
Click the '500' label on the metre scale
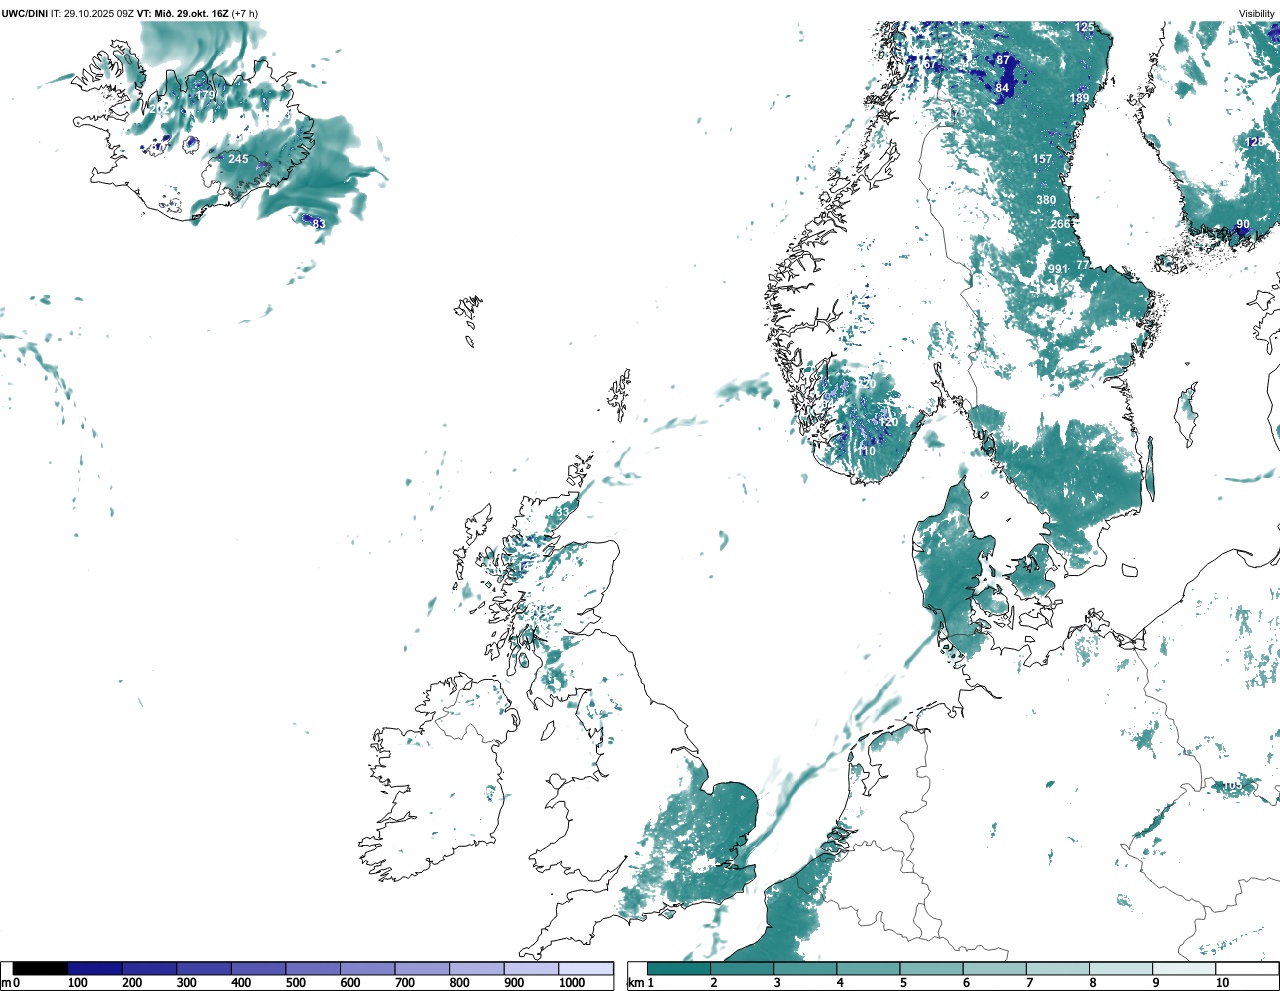pyautogui.click(x=296, y=983)
